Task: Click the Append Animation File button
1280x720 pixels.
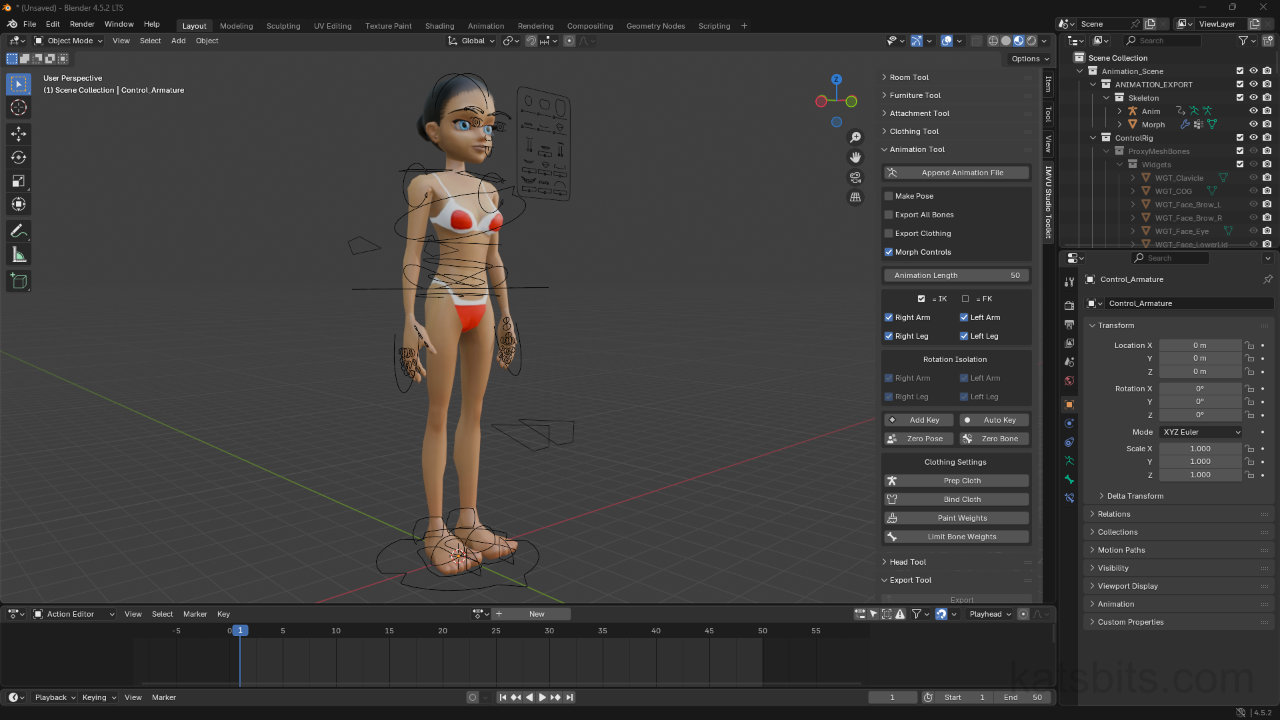Action: click(x=962, y=173)
